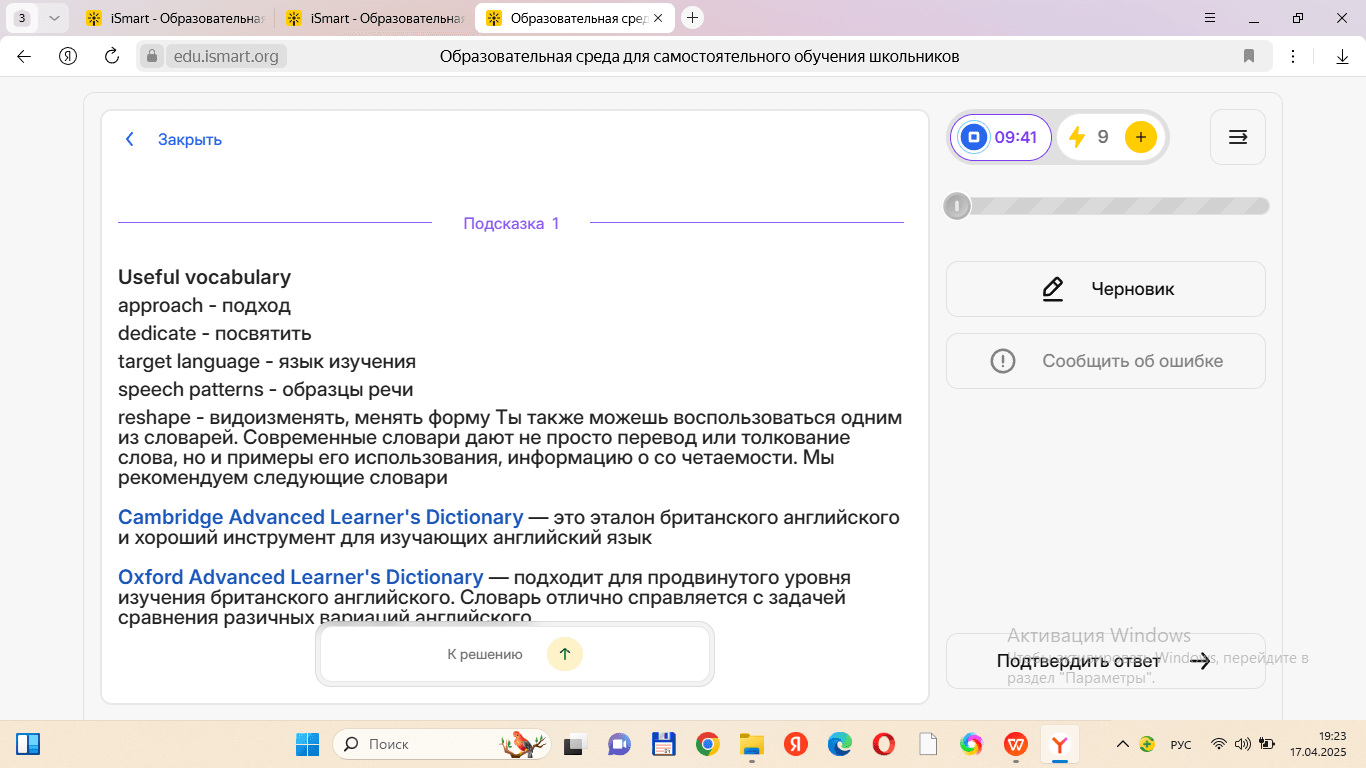Click the tab group counter showing 3
Image resolution: width=1366 pixels, height=768 pixels.
22,18
